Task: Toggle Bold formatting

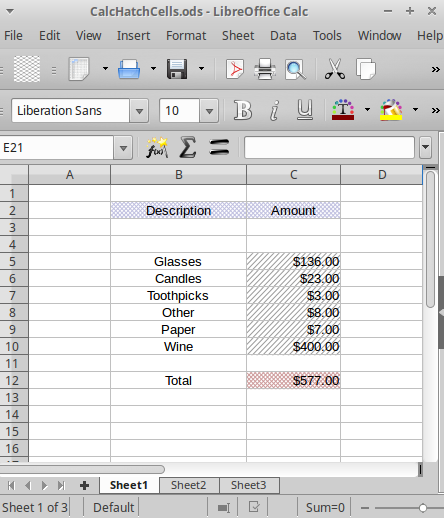Action: click(243, 110)
